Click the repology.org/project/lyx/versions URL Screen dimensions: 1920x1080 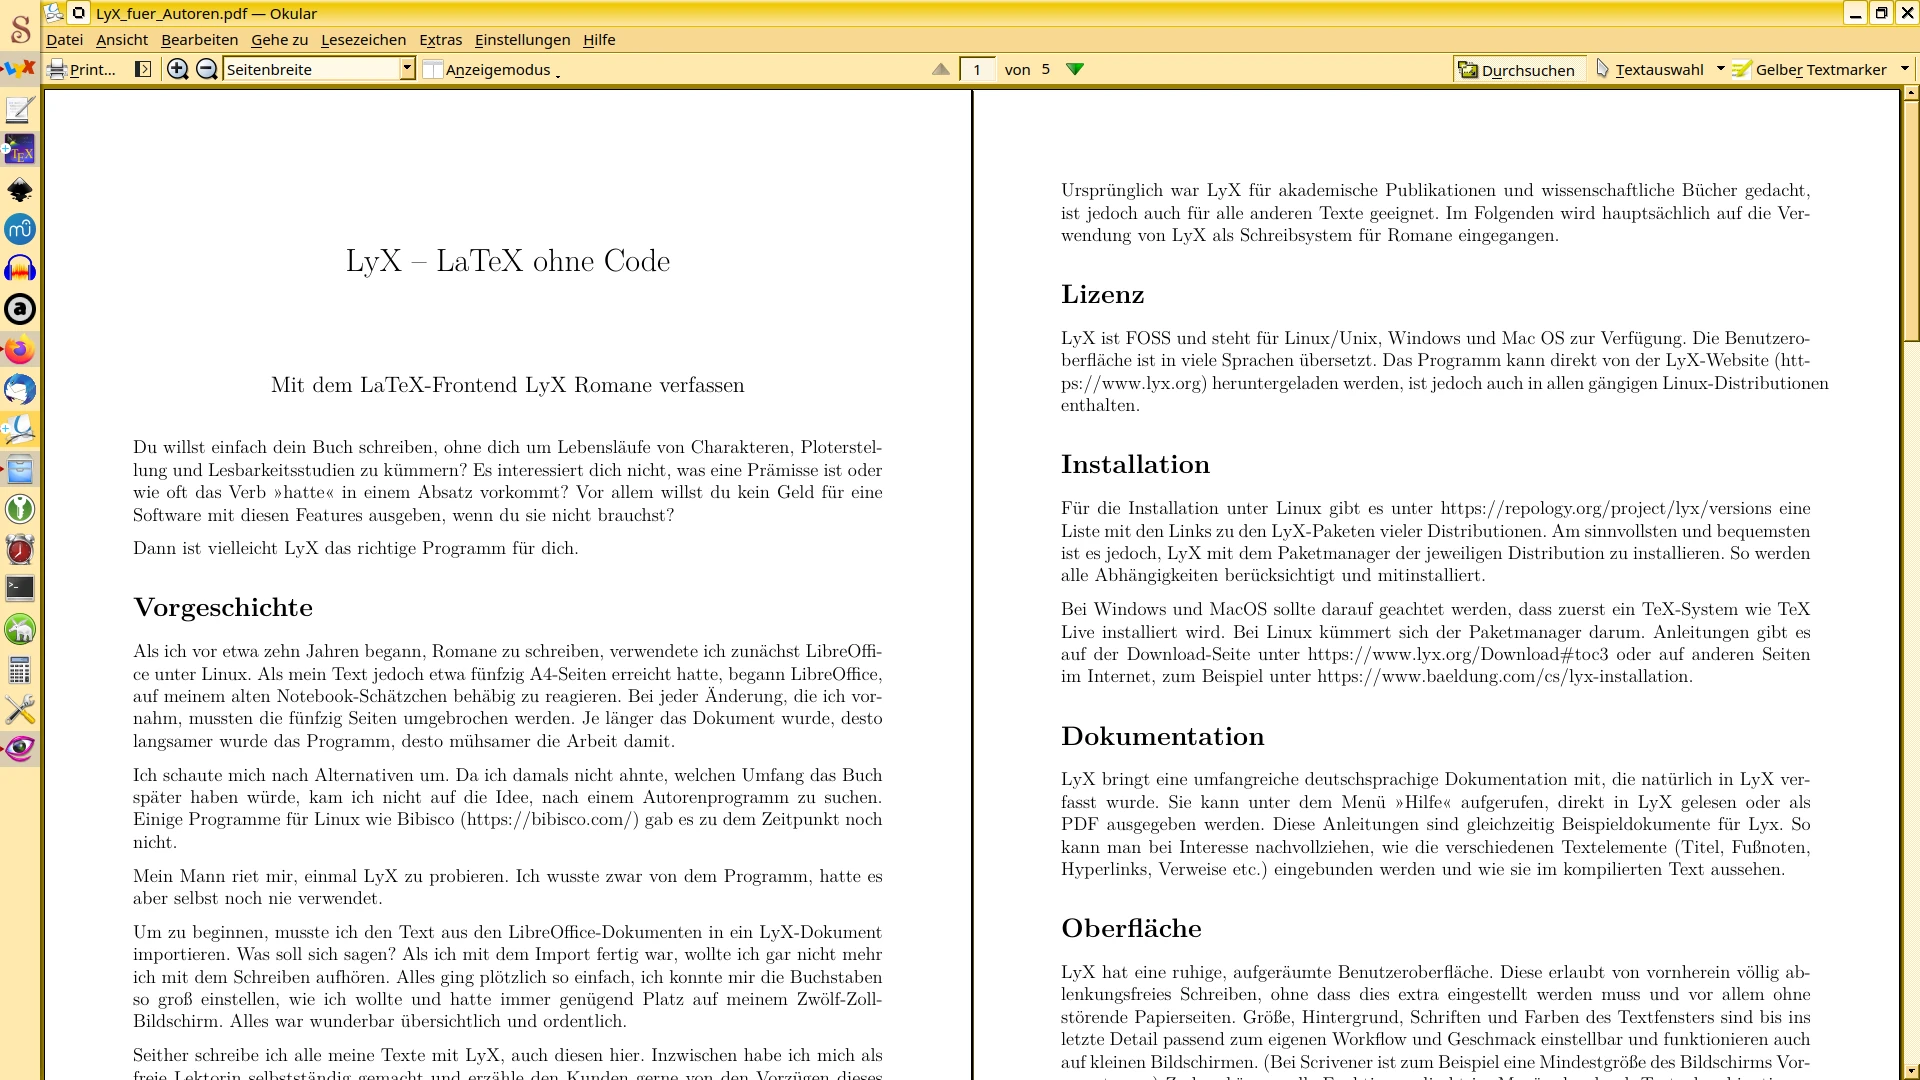1607,509
